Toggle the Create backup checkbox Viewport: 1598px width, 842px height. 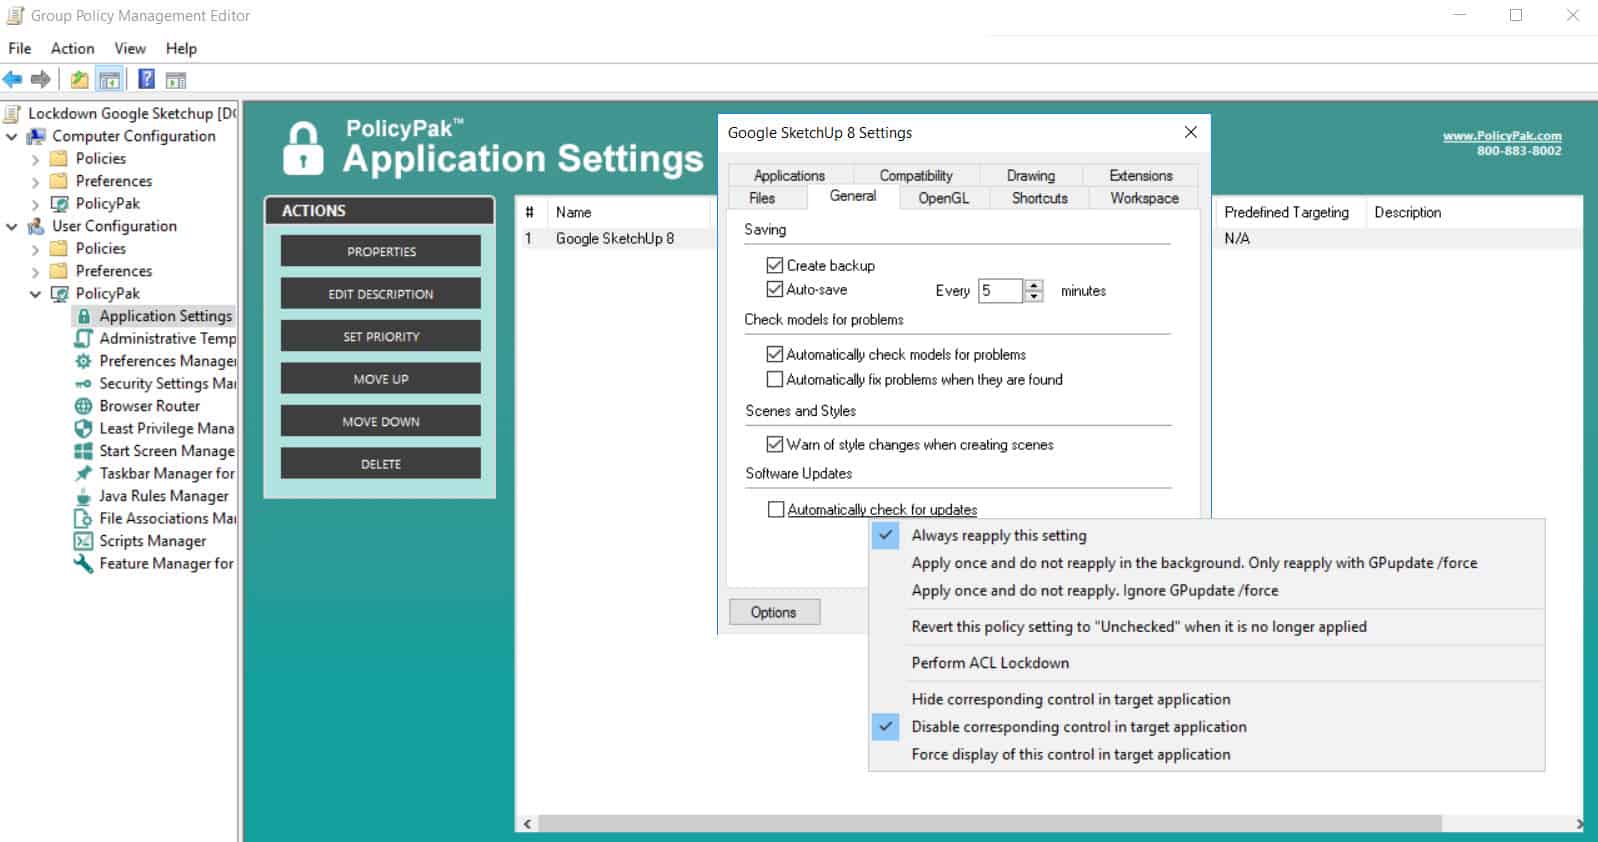774,265
